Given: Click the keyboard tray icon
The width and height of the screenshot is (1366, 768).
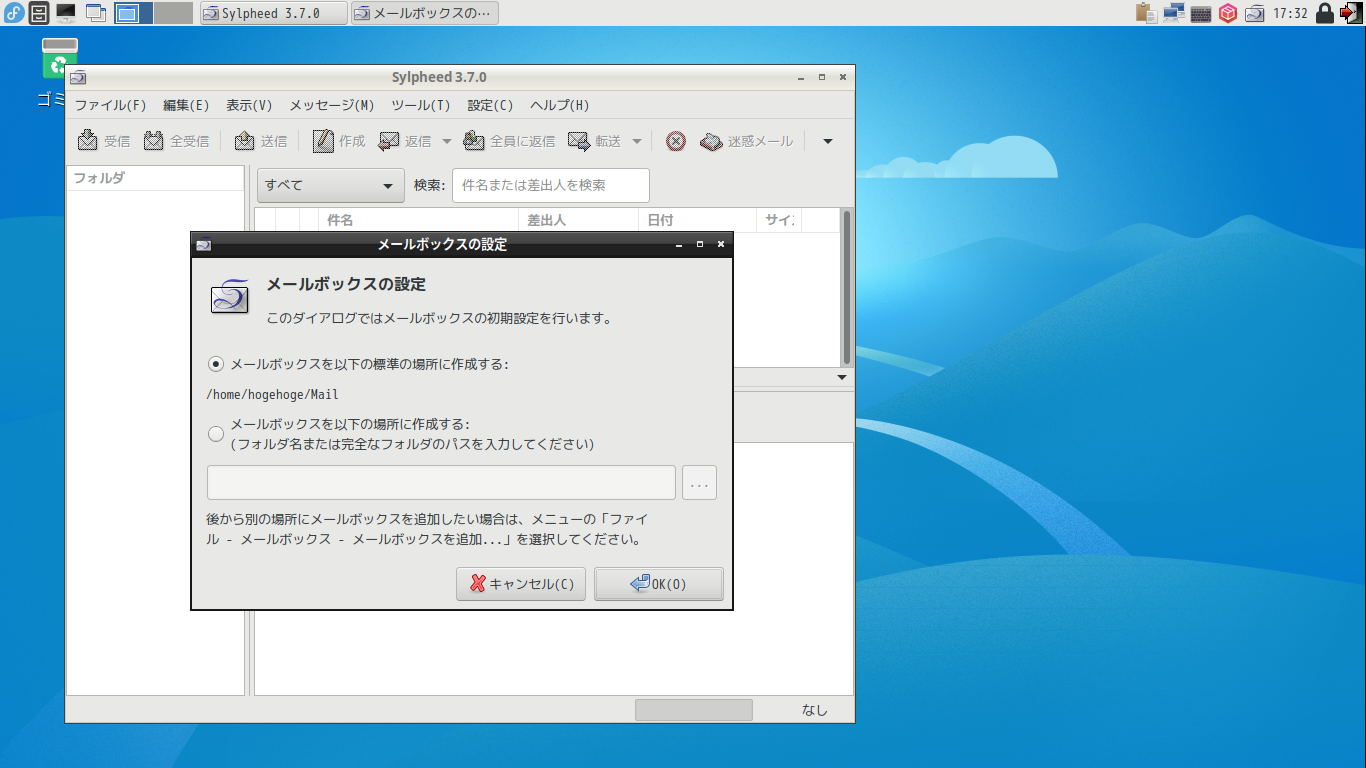Looking at the screenshot, I should [1201, 13].
